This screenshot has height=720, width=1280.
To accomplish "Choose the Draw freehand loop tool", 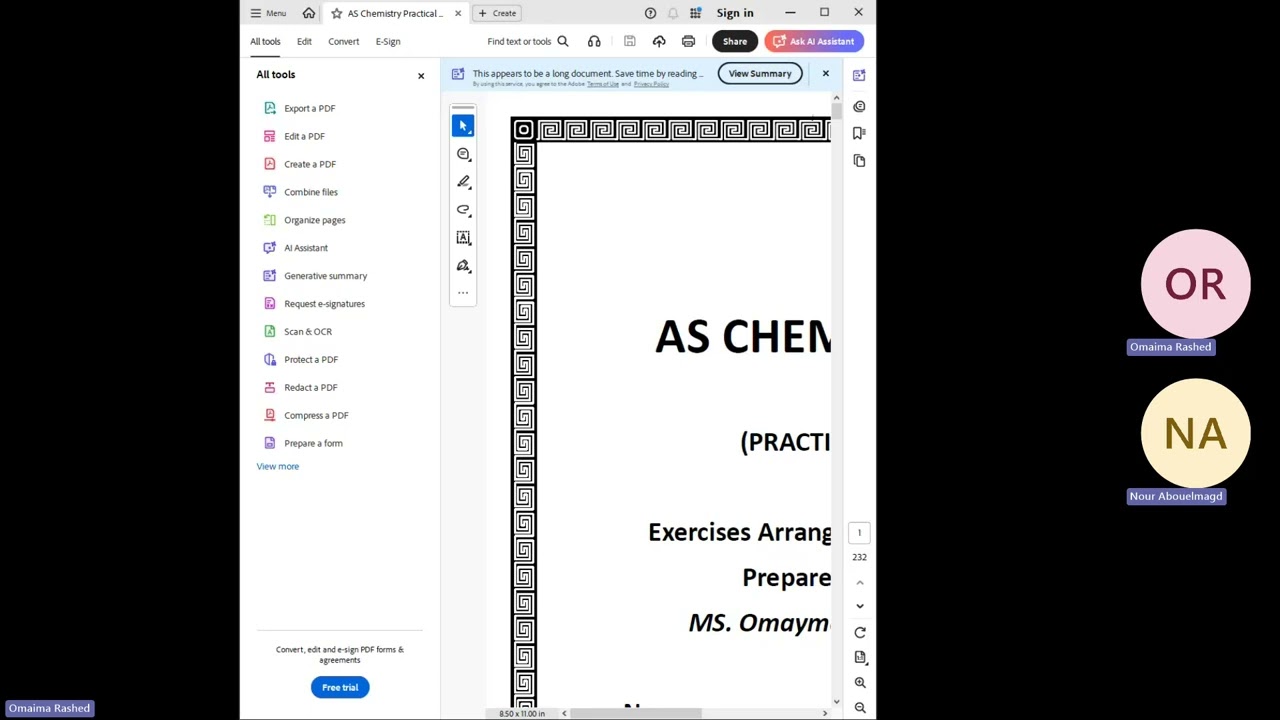I will point(463,210).
